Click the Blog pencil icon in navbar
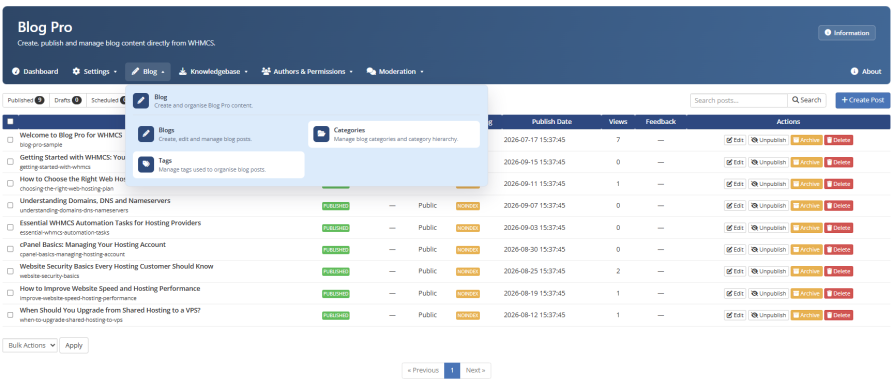Image resolution: width=892 pixels, height=389 pixels. pyautogui.click(x=135, y=72)
